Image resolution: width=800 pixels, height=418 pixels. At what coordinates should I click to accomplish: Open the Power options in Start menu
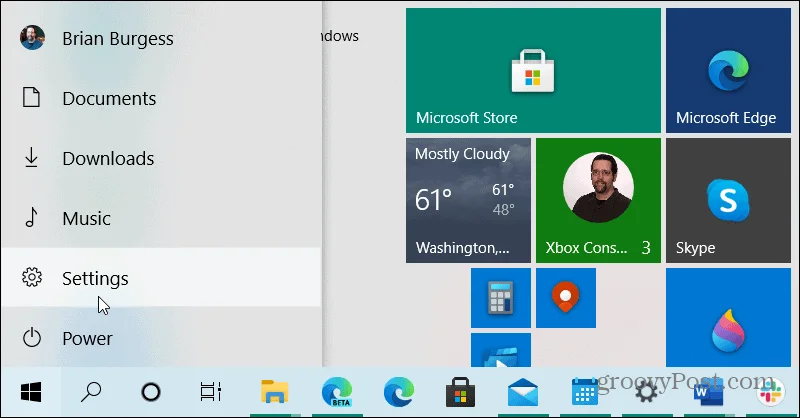[x=161, y=337]
